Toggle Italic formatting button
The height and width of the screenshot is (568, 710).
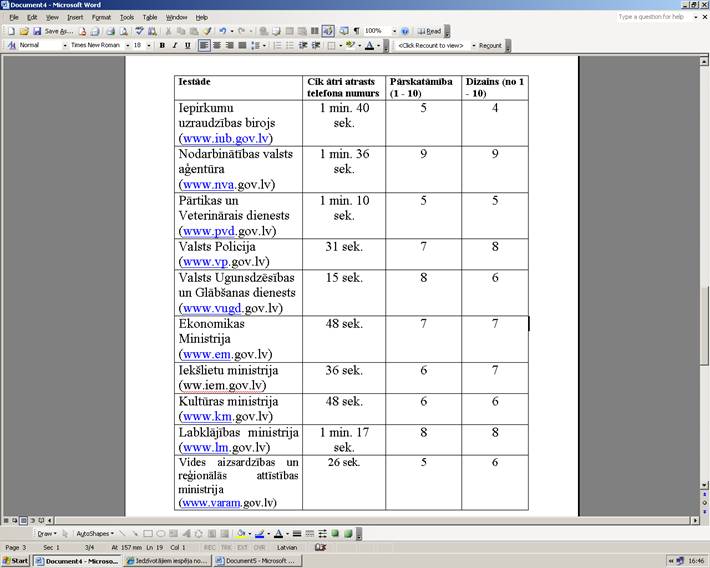pyautogui.click(x=174, y=45)
